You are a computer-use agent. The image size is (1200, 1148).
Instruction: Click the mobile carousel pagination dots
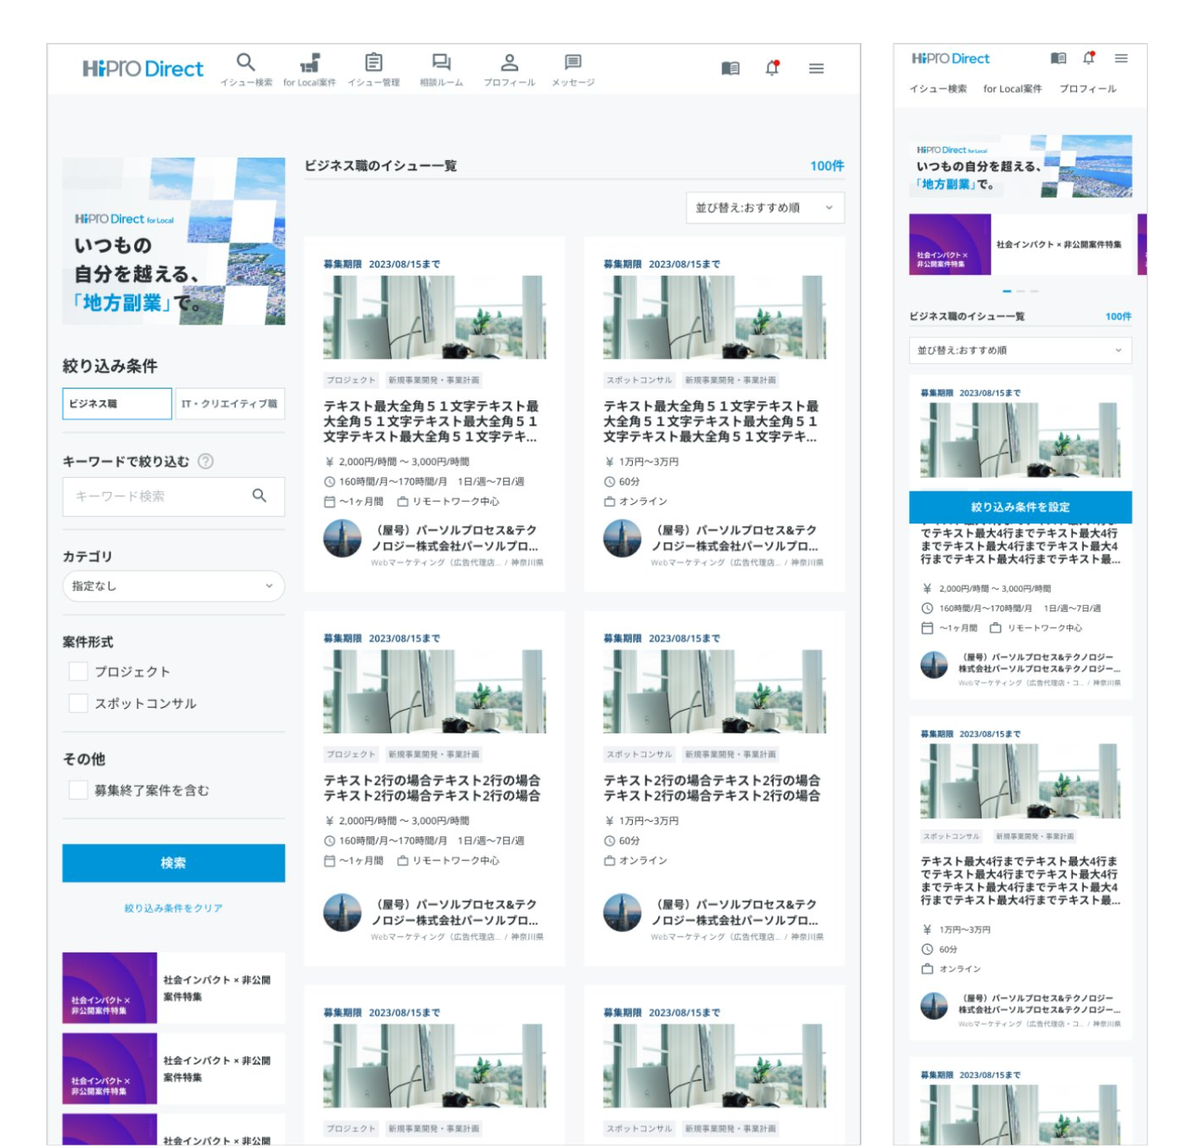pyautogui.click(x=1020, y=291)
